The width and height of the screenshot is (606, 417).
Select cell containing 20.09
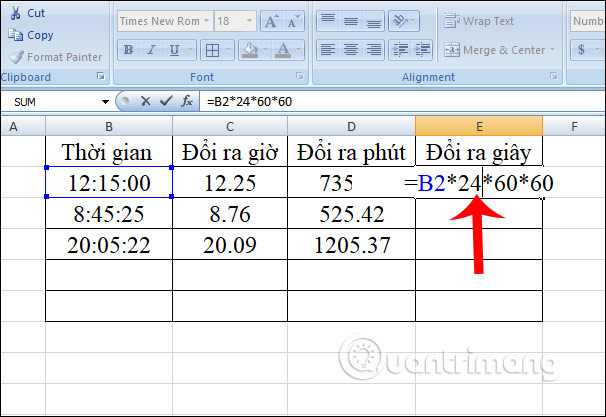230,244
